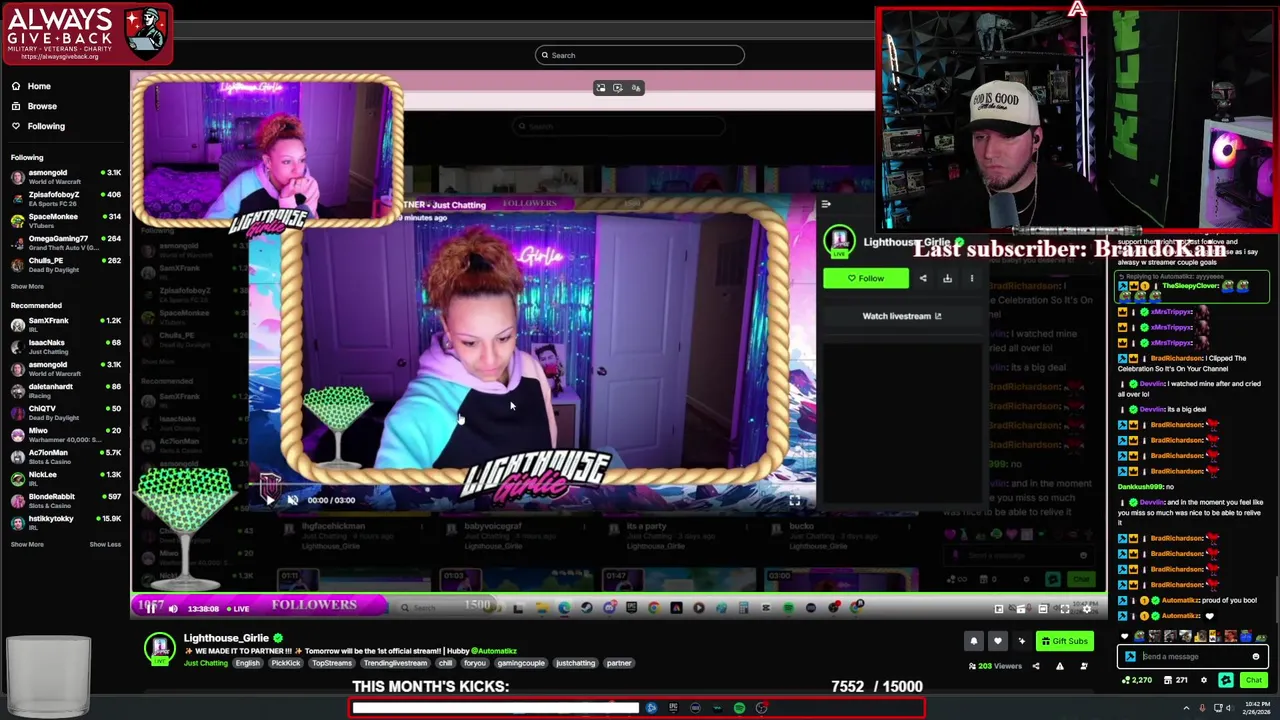Collapse the clip sidebar arrow
This screenshot has height=720, width=1280.
pyautogui.click(x=826, y=204)
